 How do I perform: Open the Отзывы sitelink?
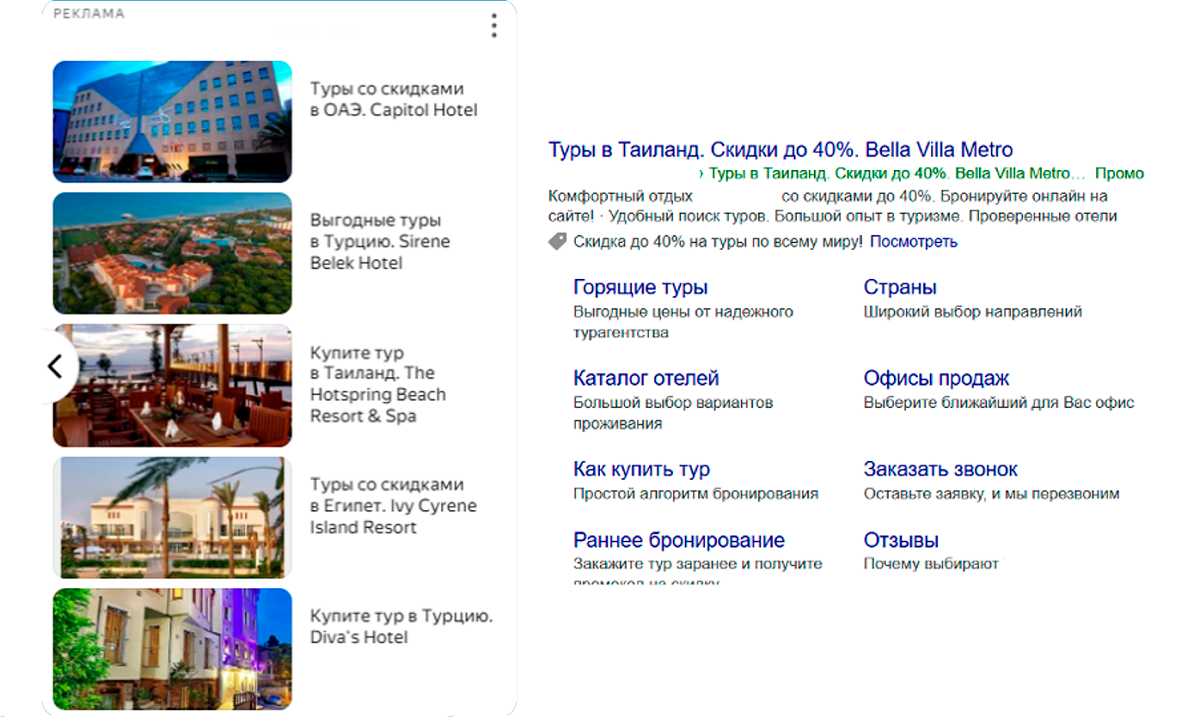899,540
